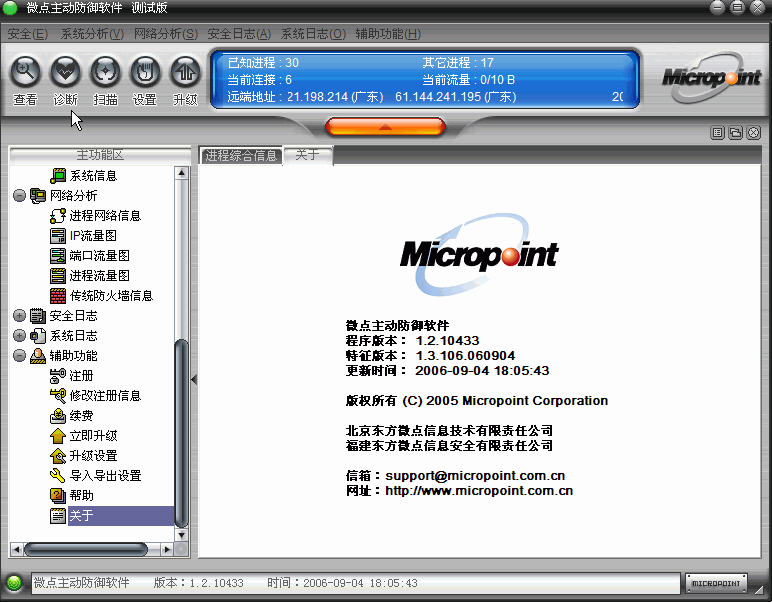Click the http://www.micropoint.com.cn website URL
This screenshot has height=602, width=772.
(x=479, y=491)
